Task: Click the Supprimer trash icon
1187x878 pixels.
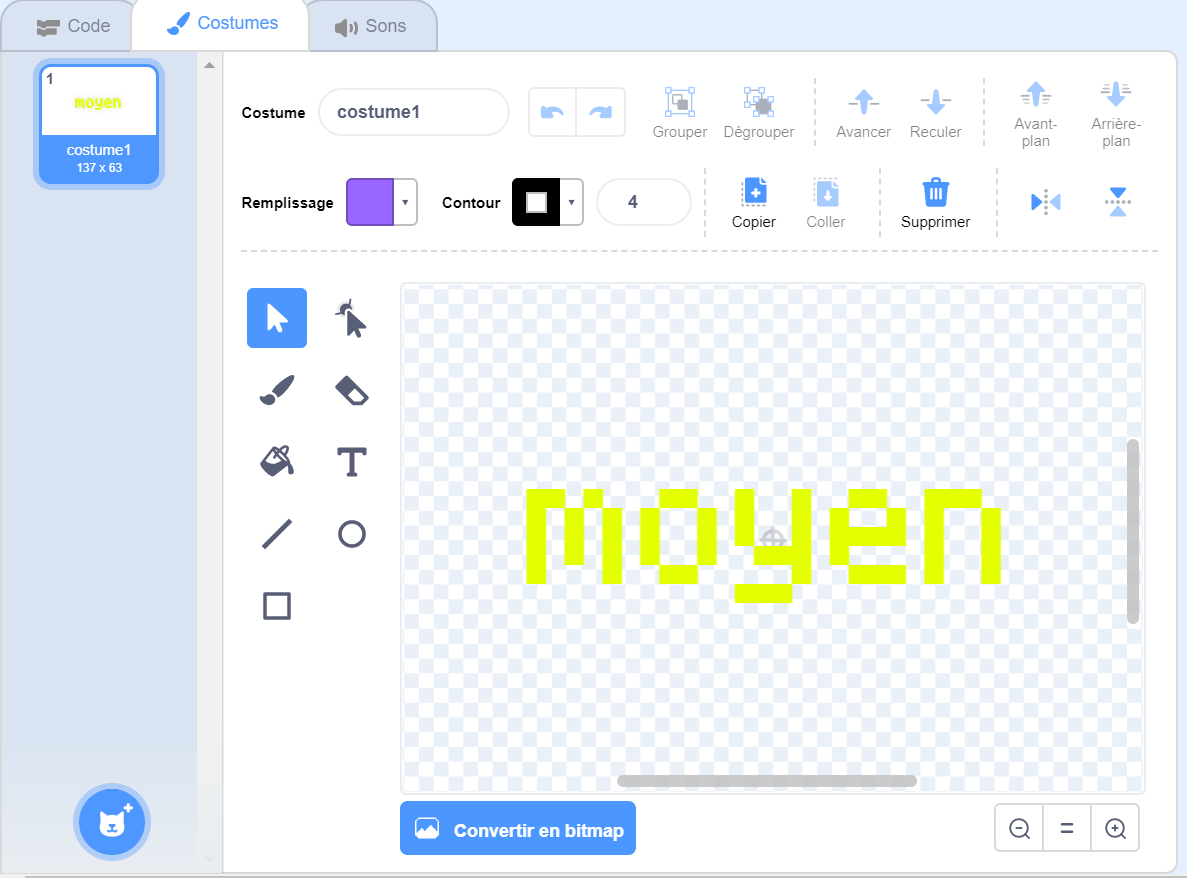Action: [935, 201]
